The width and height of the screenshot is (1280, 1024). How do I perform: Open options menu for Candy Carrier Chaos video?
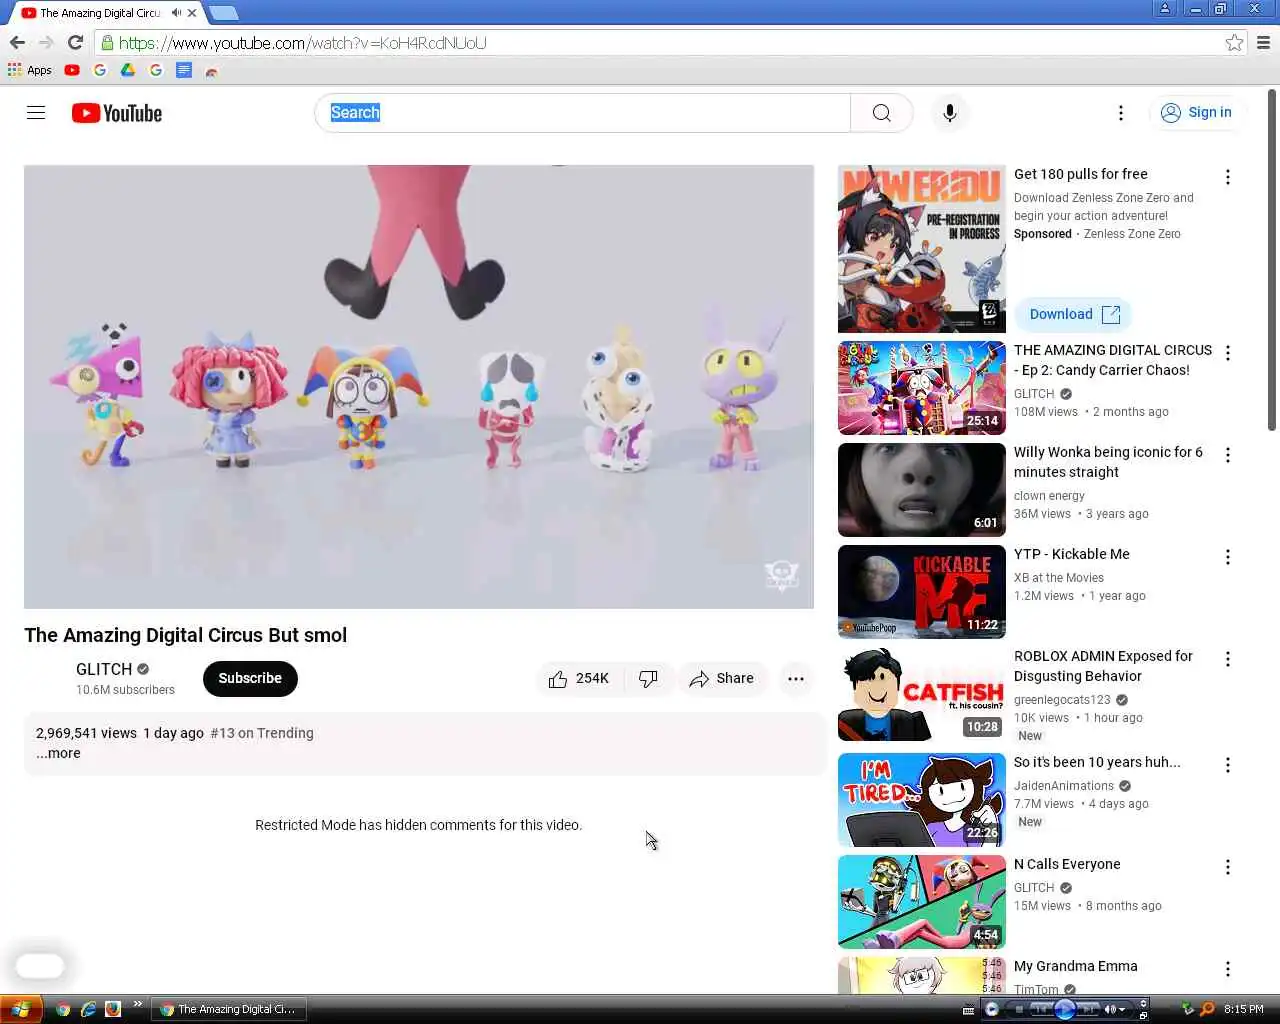(x=1228, y=353)
